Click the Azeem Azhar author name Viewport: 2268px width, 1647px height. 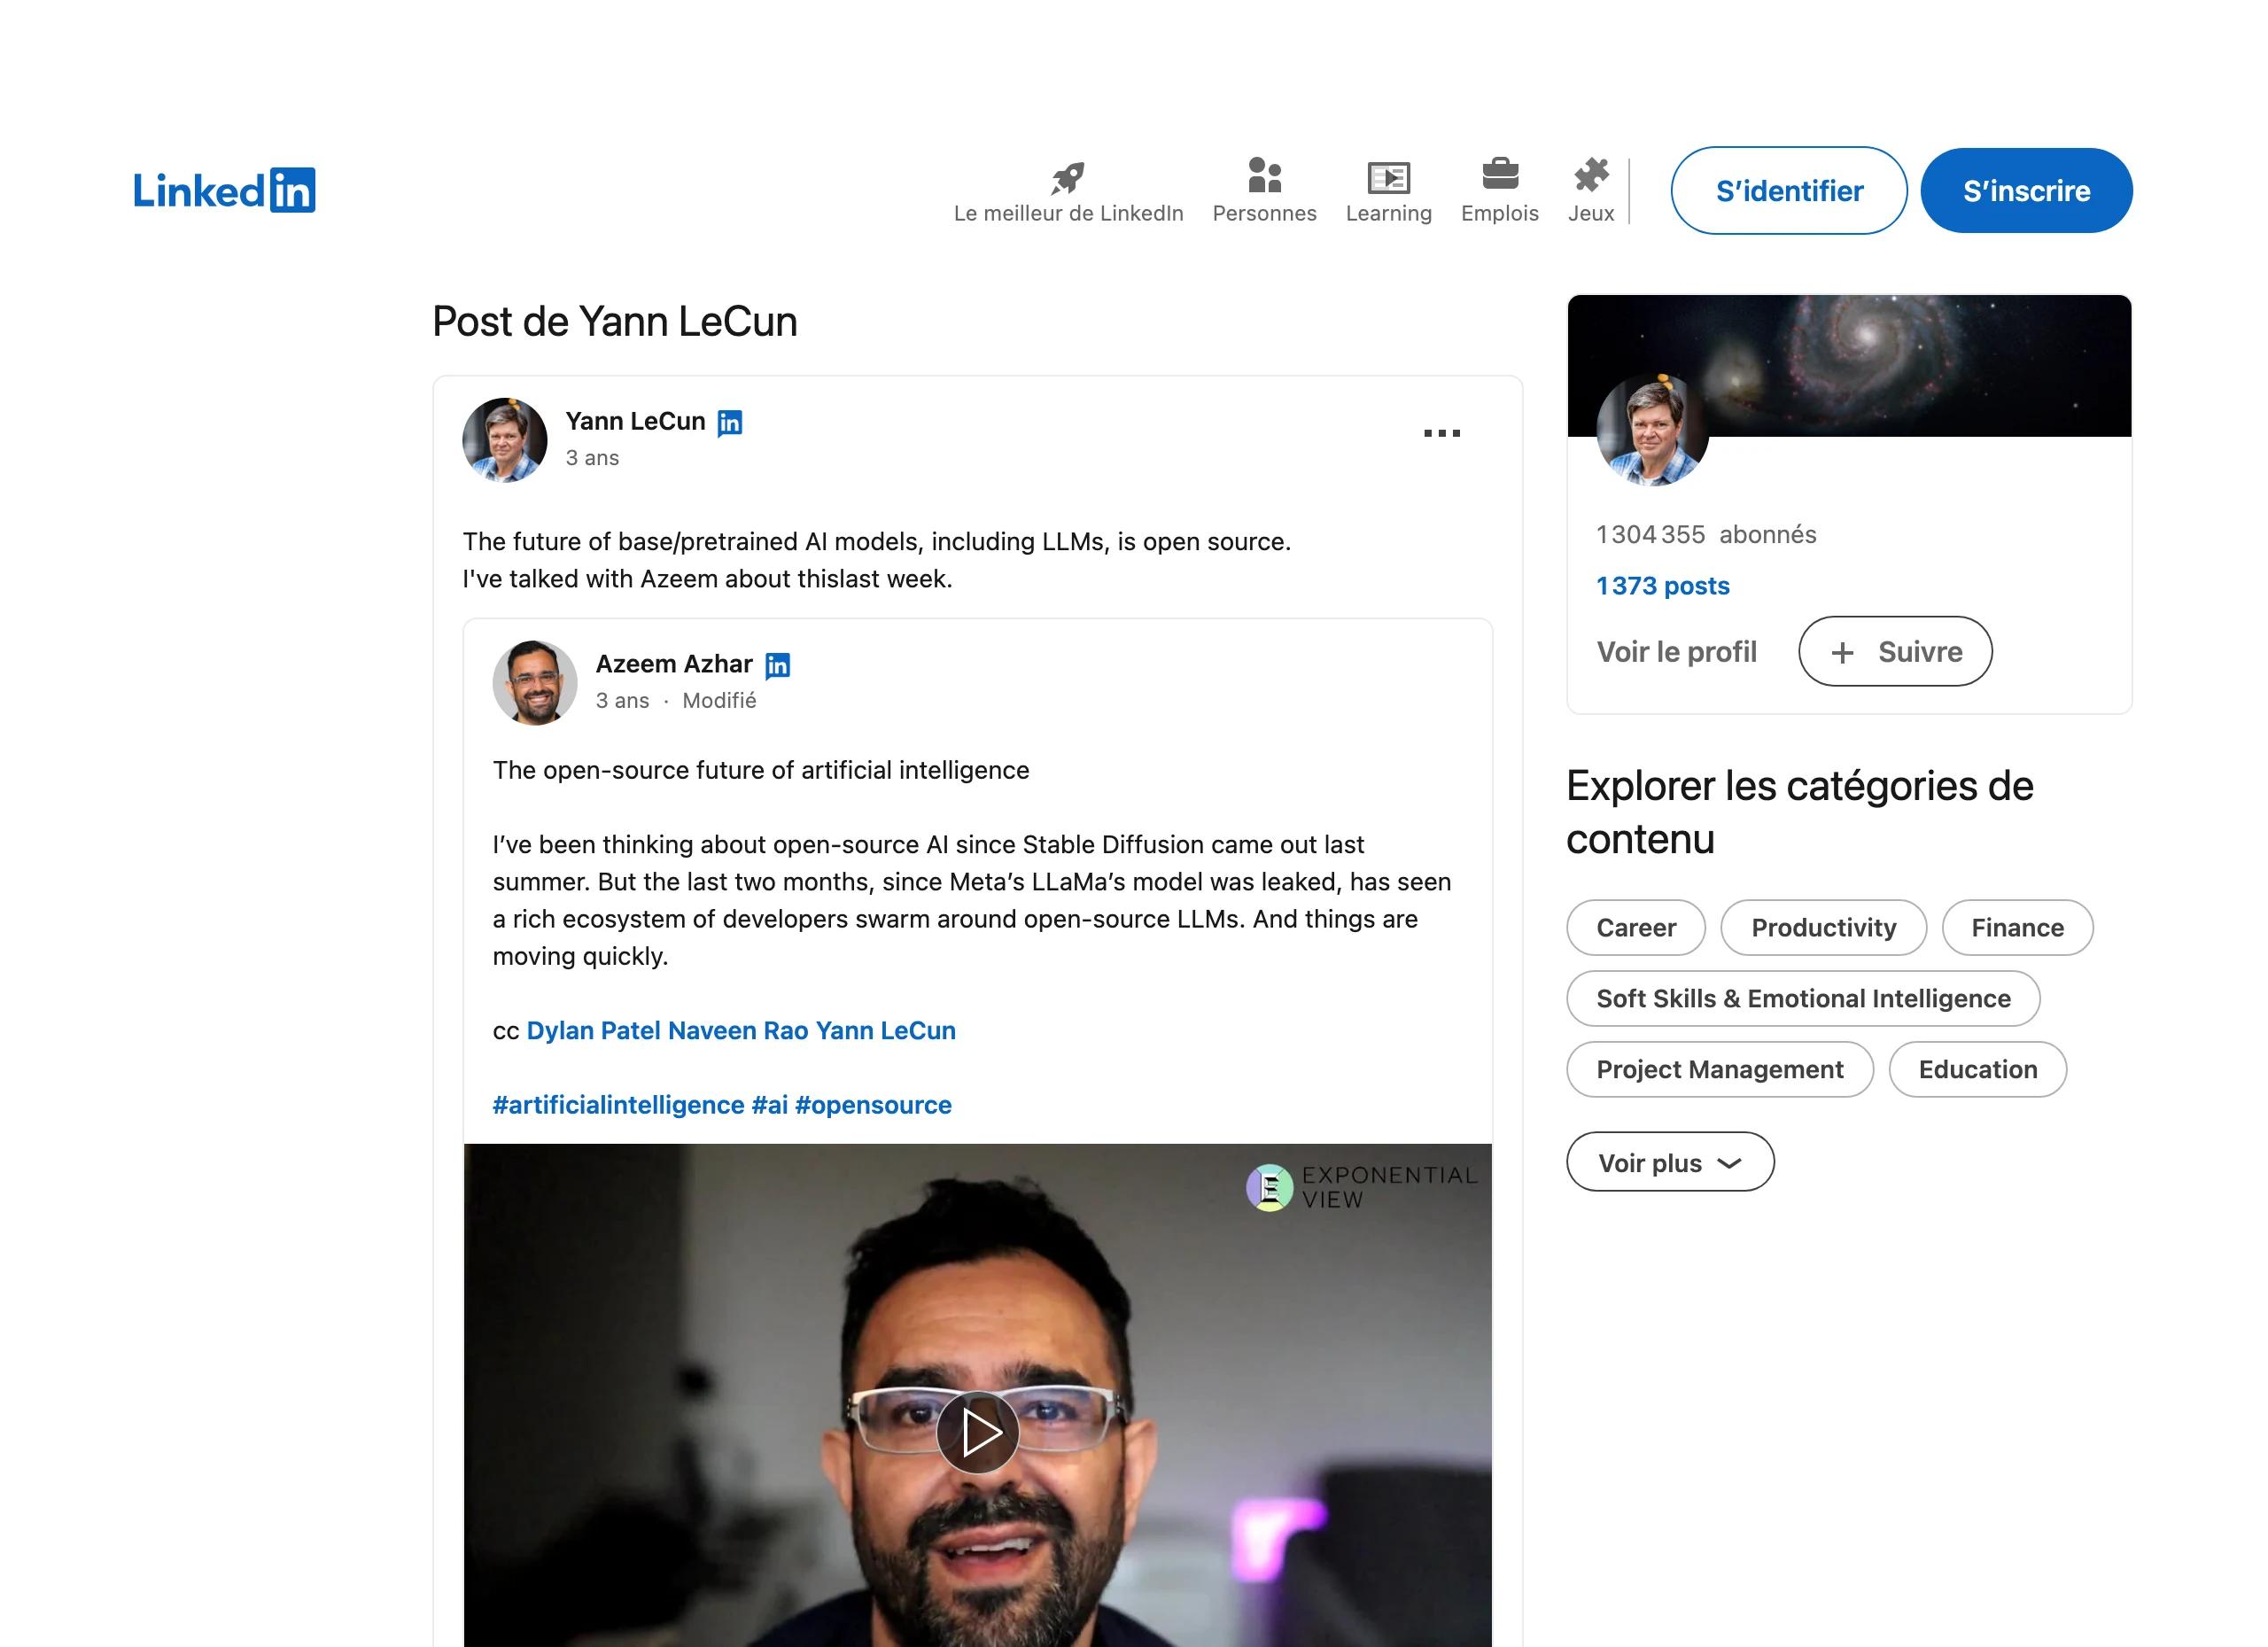click(674, 664)
